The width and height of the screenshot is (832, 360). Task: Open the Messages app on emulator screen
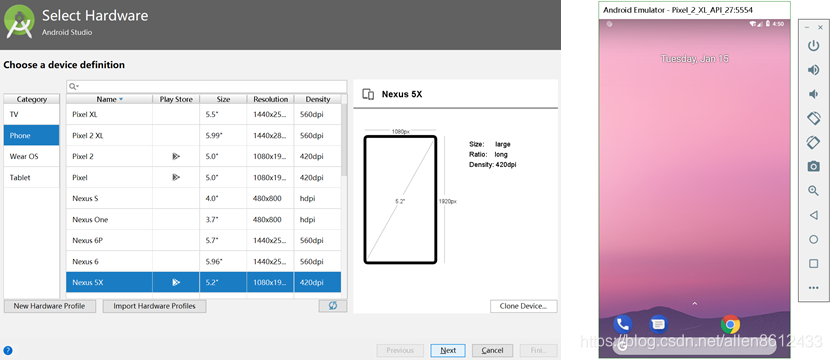pos(658,324)
